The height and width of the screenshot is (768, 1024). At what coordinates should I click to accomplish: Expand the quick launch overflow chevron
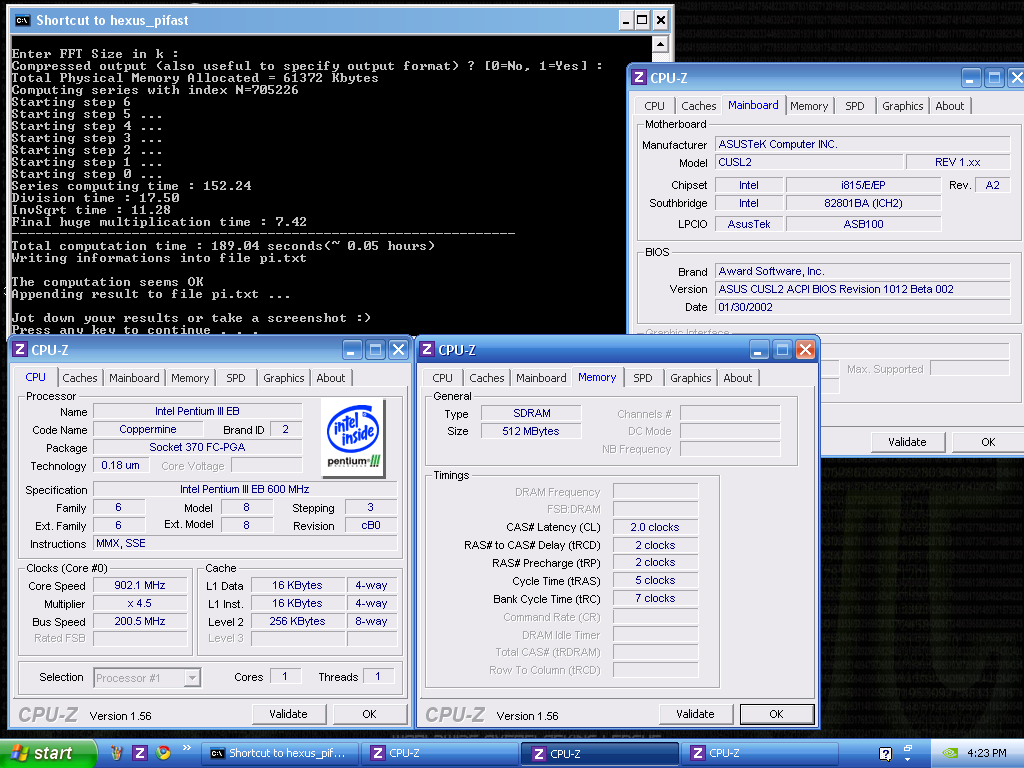(x=187, y=748)
